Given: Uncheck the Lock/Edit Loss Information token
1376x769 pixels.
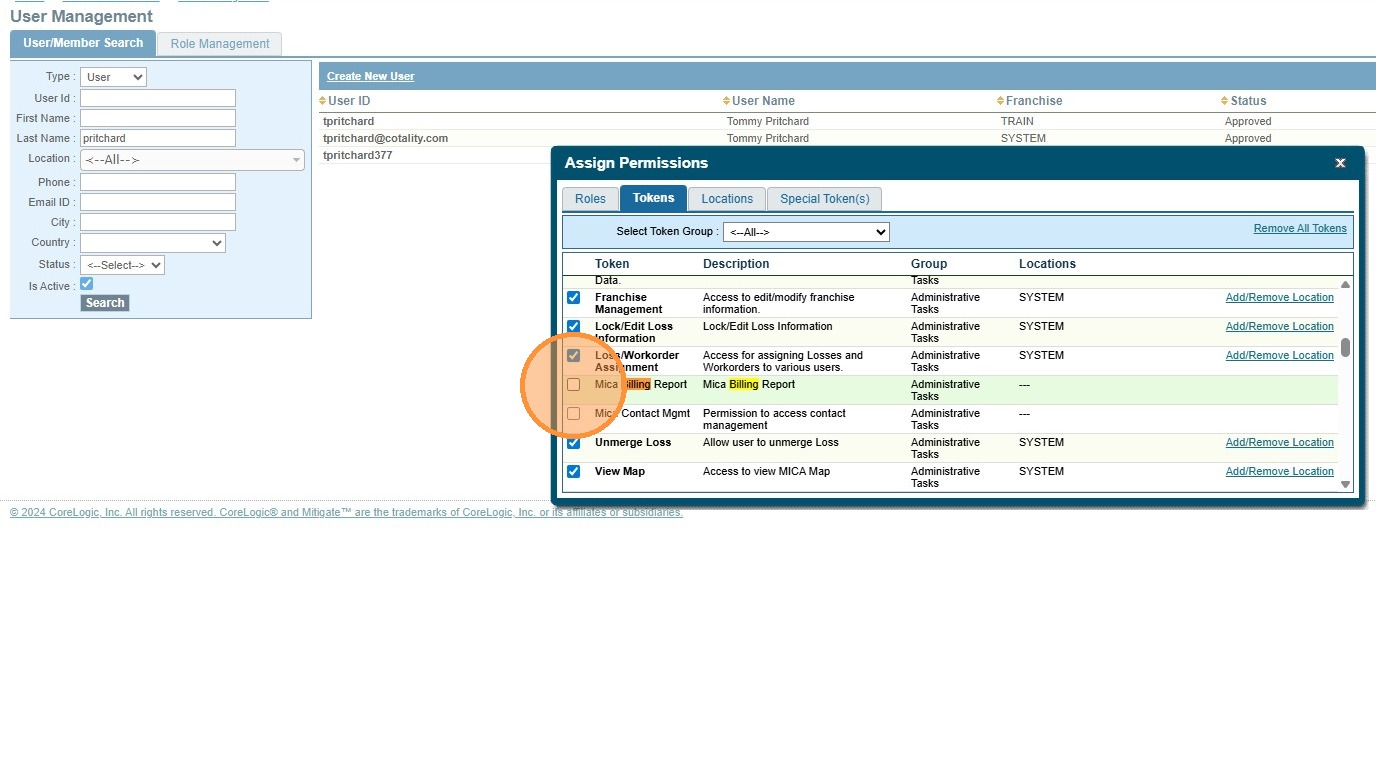Looking at the screenshot, I should click(x=574, y=327).
